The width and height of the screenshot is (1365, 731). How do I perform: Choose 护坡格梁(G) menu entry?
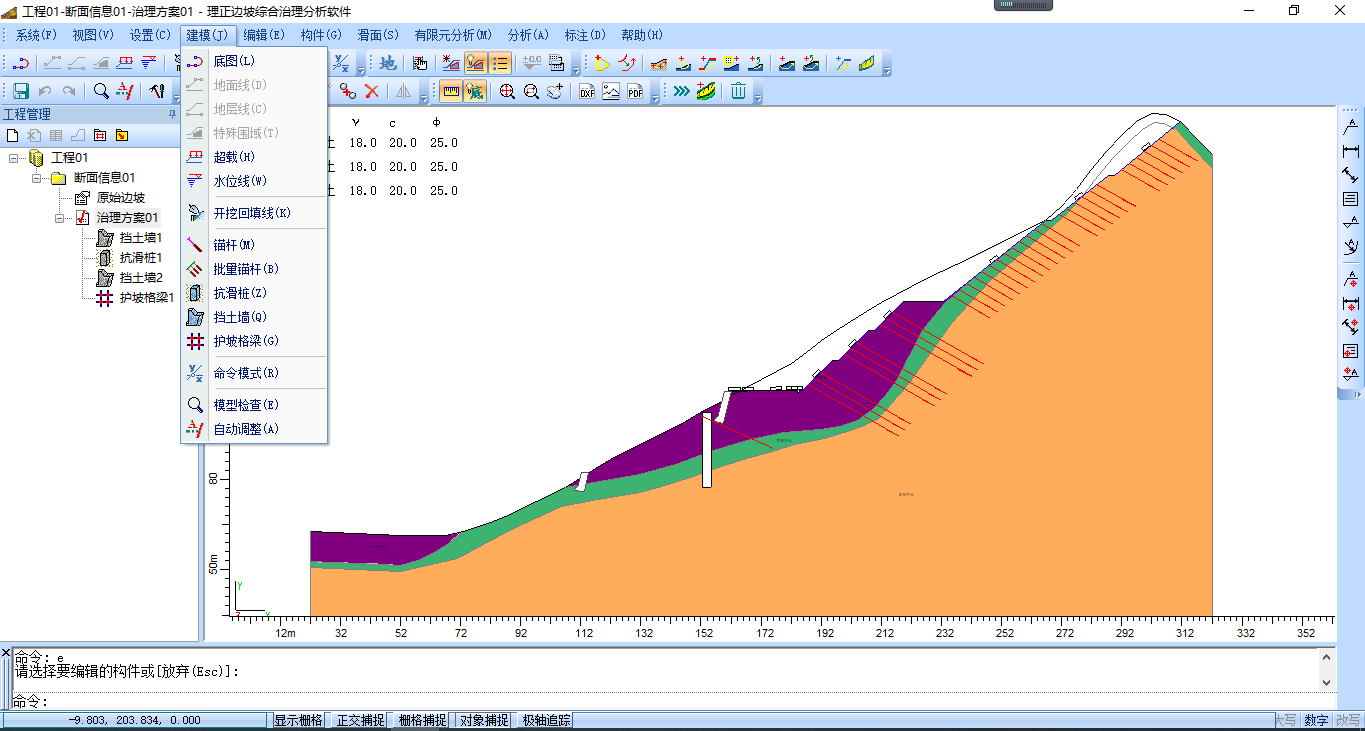254,341
